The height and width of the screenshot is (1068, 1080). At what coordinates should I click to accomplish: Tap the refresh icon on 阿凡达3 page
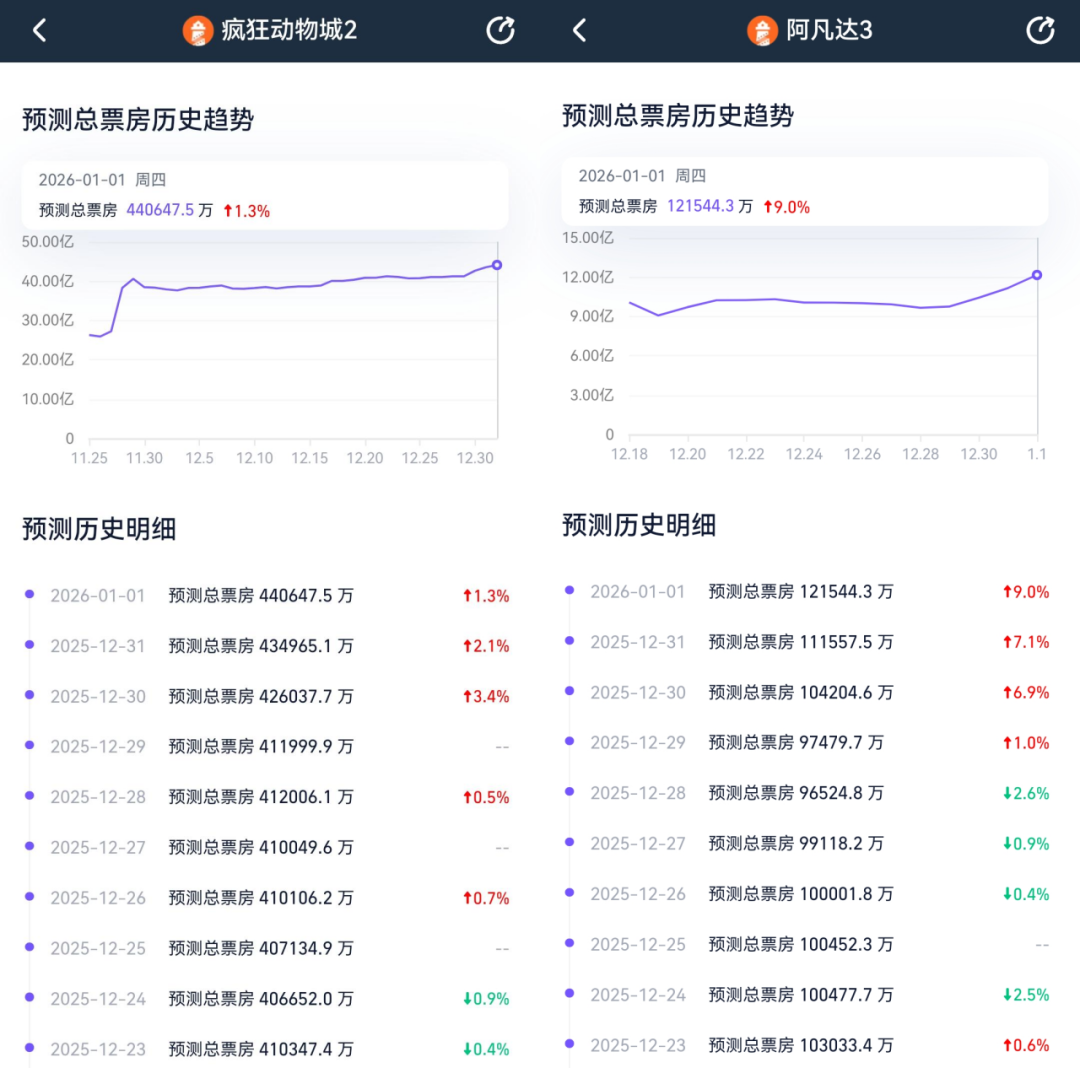coord(1040,30)
